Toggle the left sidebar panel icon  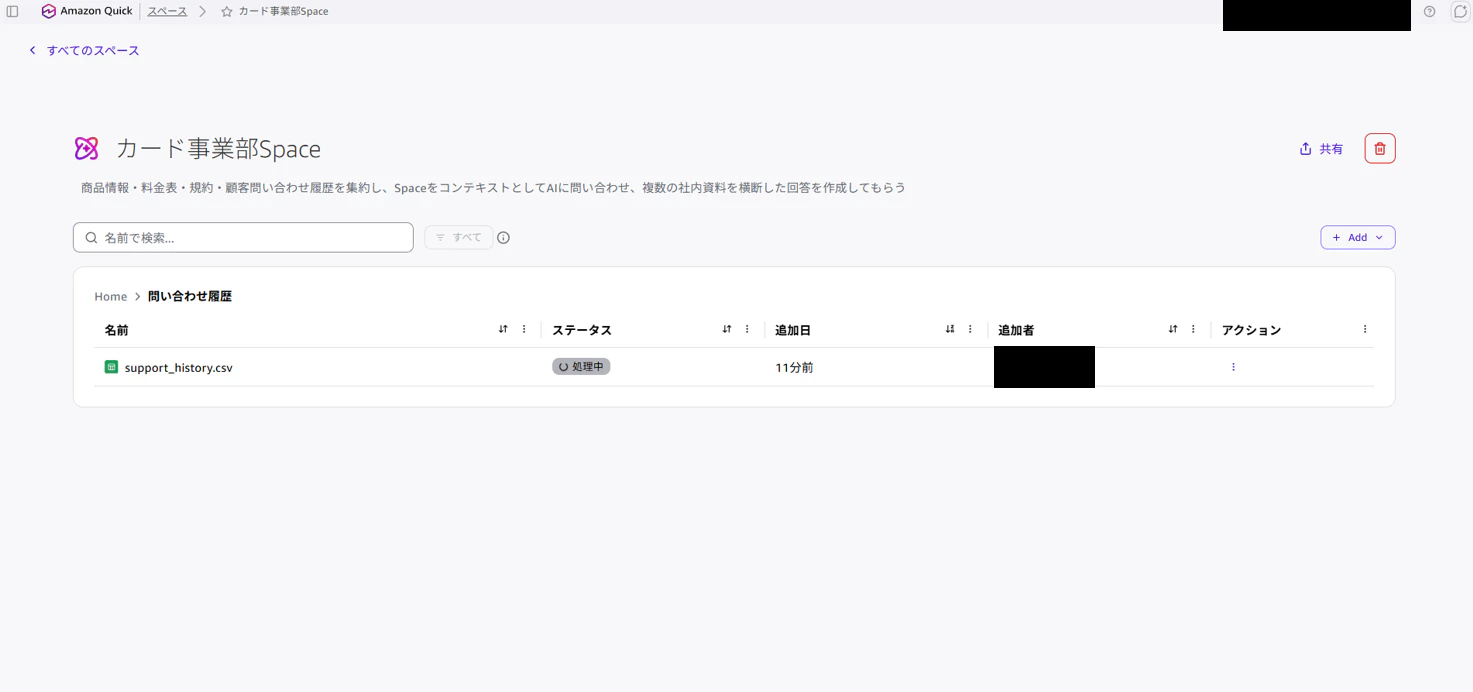[13, 11]
